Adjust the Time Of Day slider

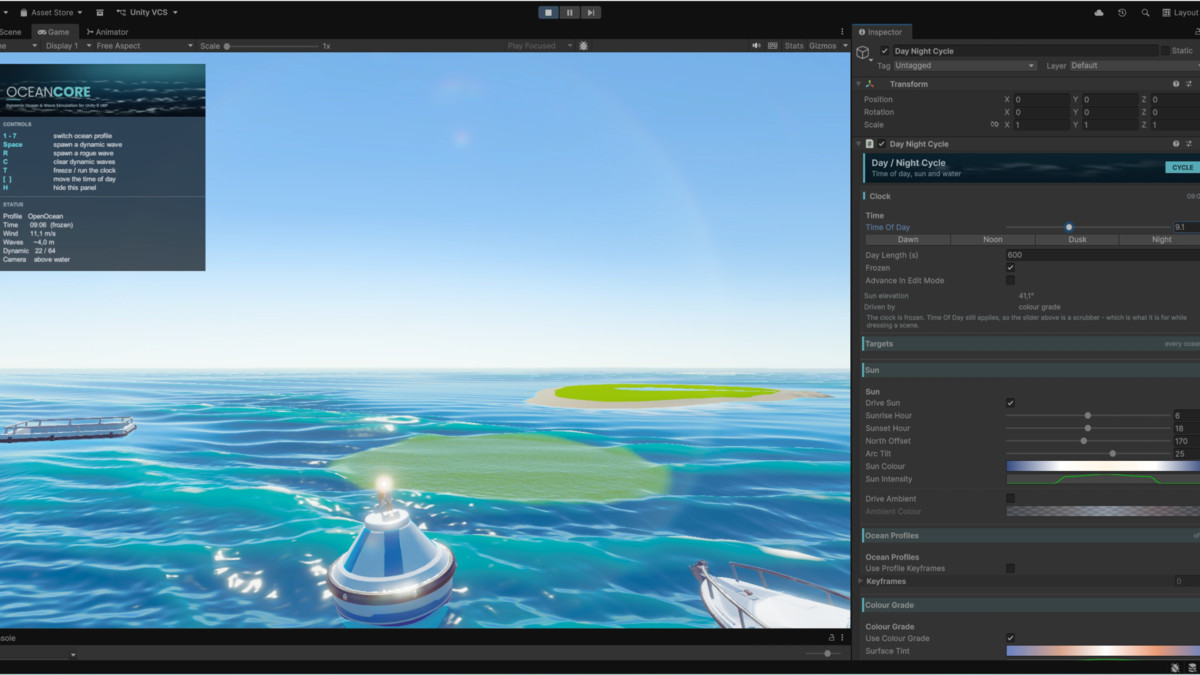1088,228
